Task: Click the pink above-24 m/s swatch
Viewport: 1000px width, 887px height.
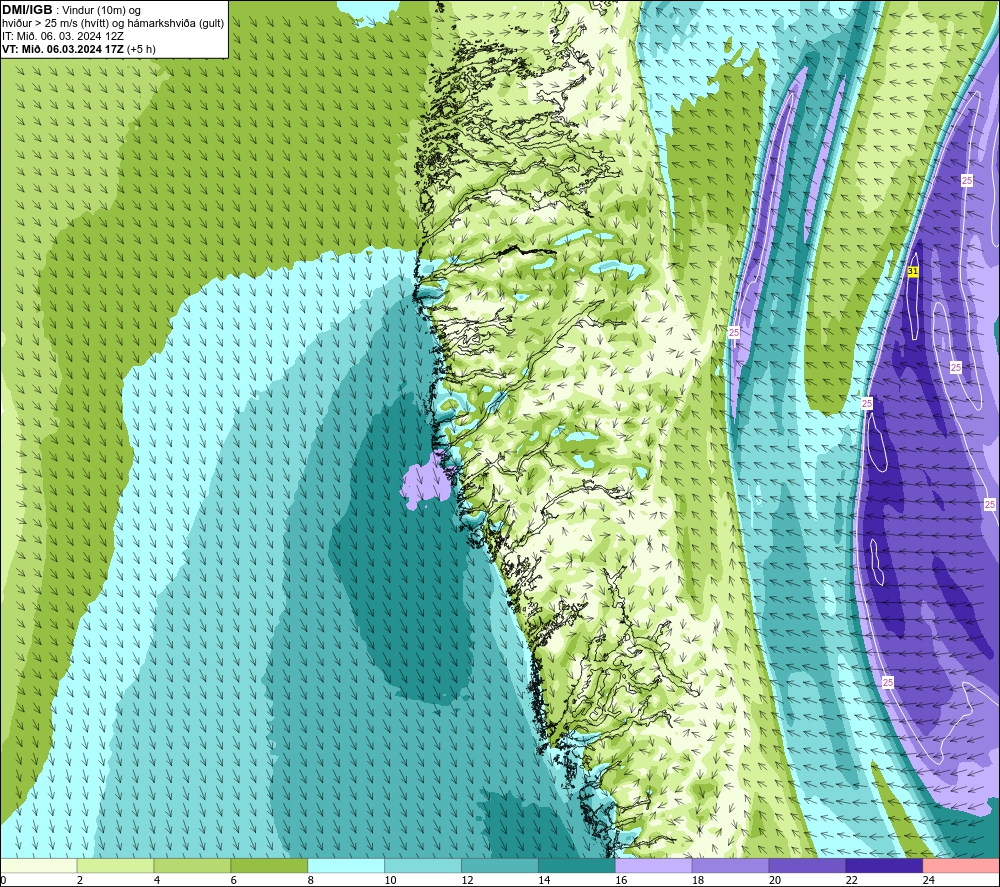Action: pyautogui.click(x=961, y=866)
